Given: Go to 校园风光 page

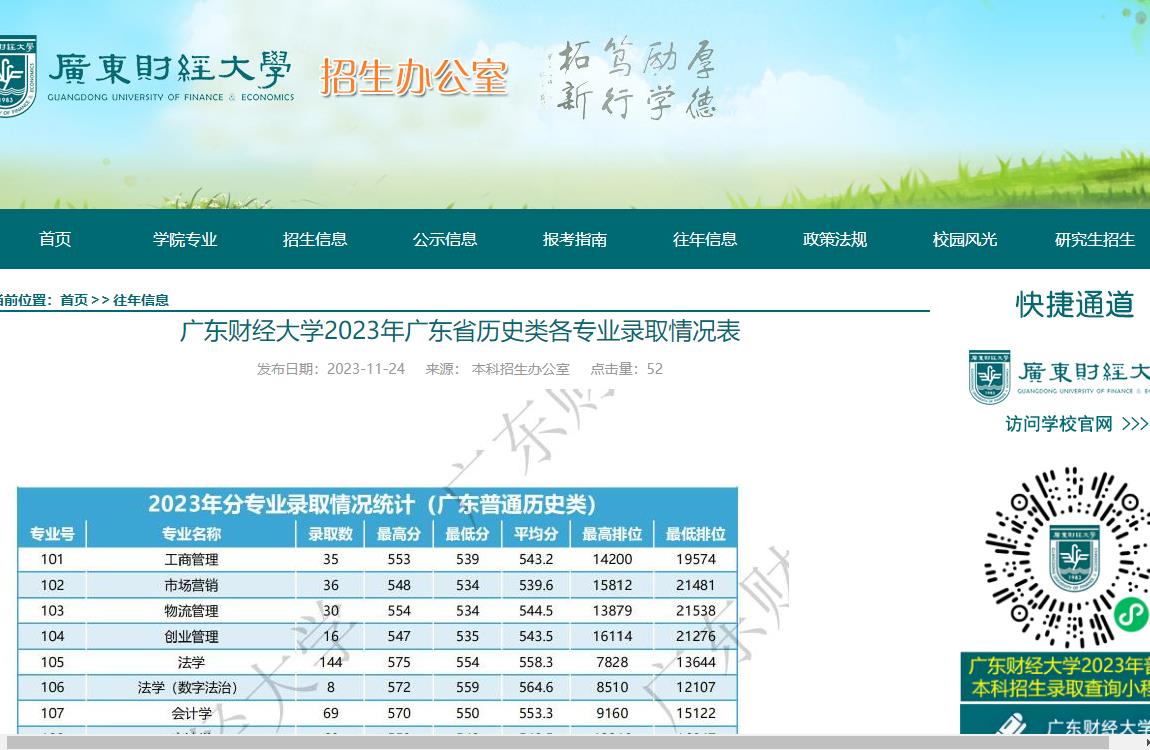Looking at the screenshot, I should [964, 239].
